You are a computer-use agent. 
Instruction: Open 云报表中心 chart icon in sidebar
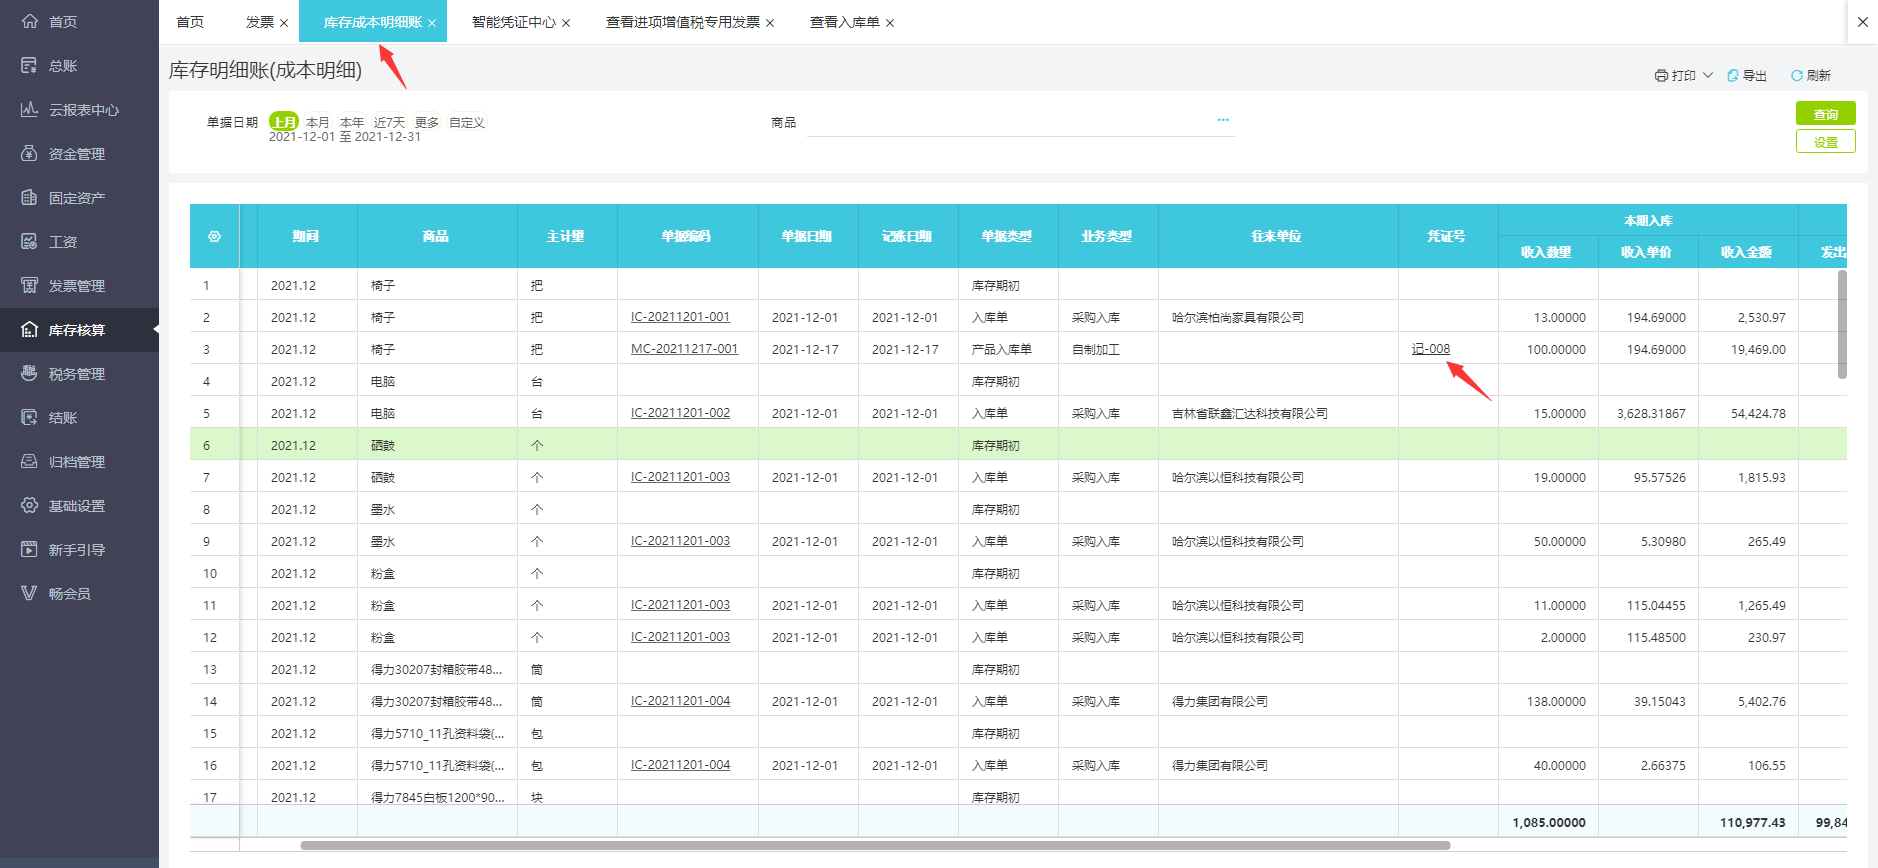click(29, 110)
